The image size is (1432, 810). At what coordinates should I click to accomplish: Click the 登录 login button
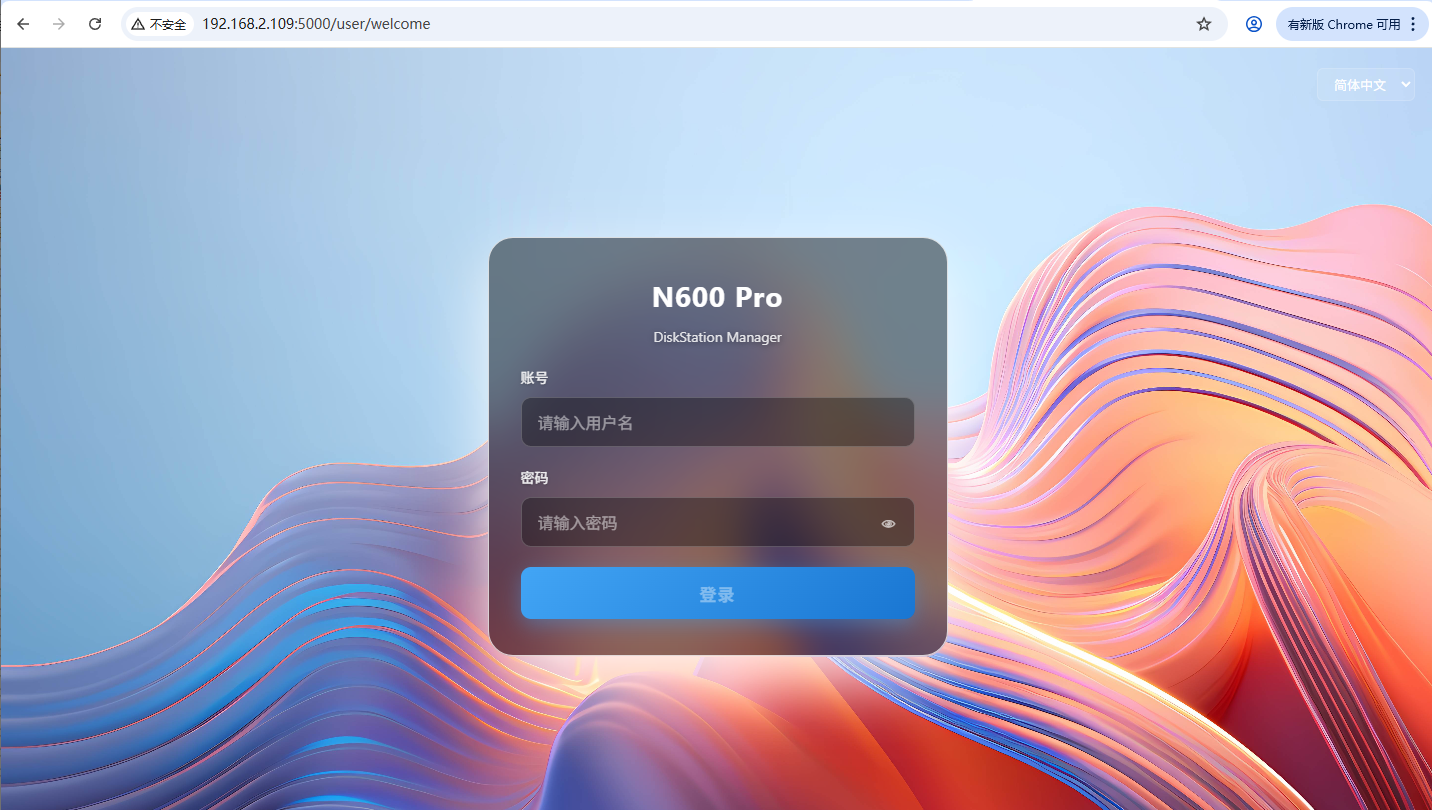coord(718,594)
